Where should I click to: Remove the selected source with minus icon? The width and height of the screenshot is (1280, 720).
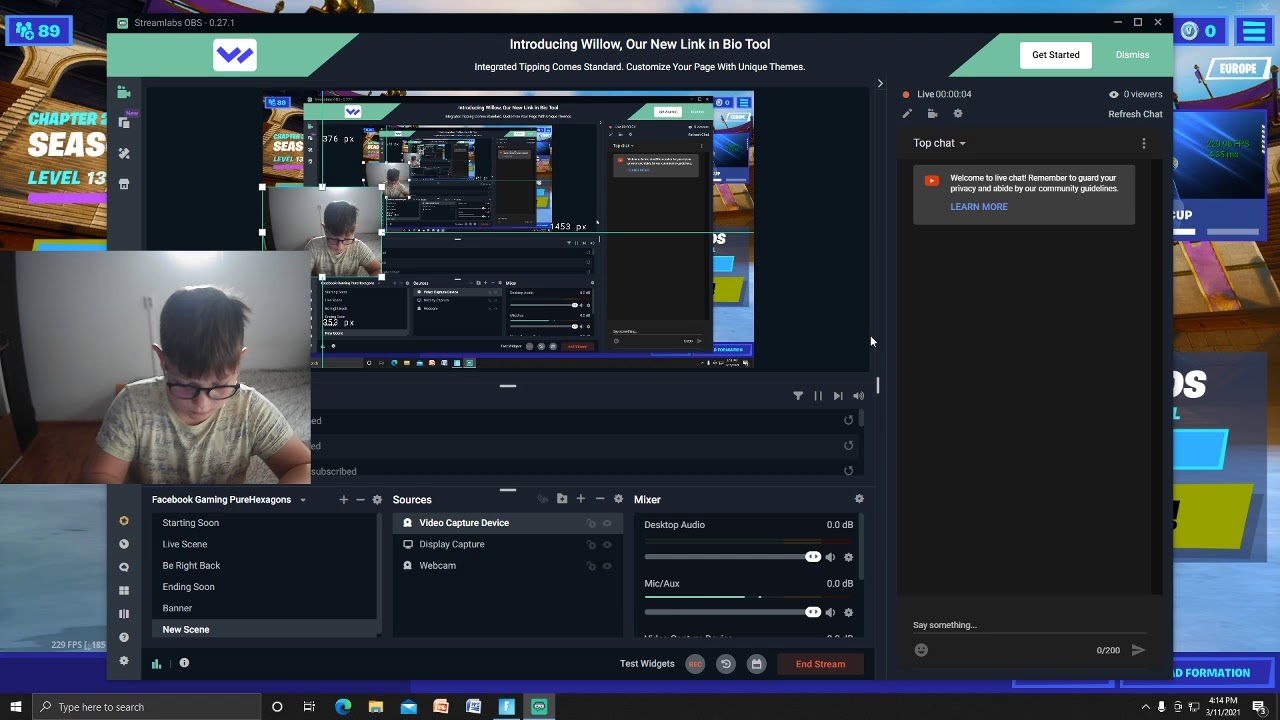pyautogui.click(x=599, y=499)
